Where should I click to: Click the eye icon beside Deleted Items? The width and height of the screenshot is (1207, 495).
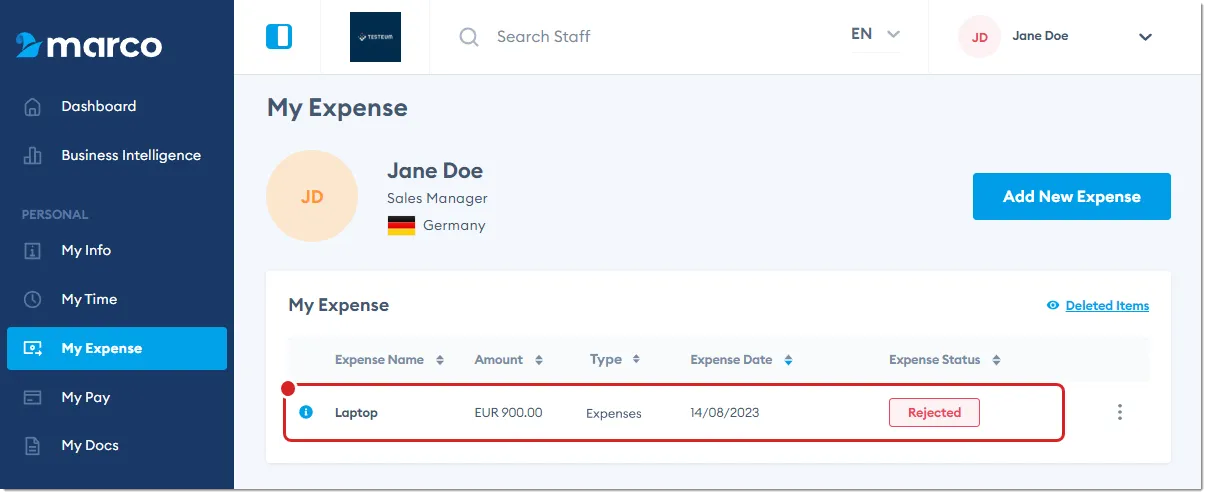1053,306
